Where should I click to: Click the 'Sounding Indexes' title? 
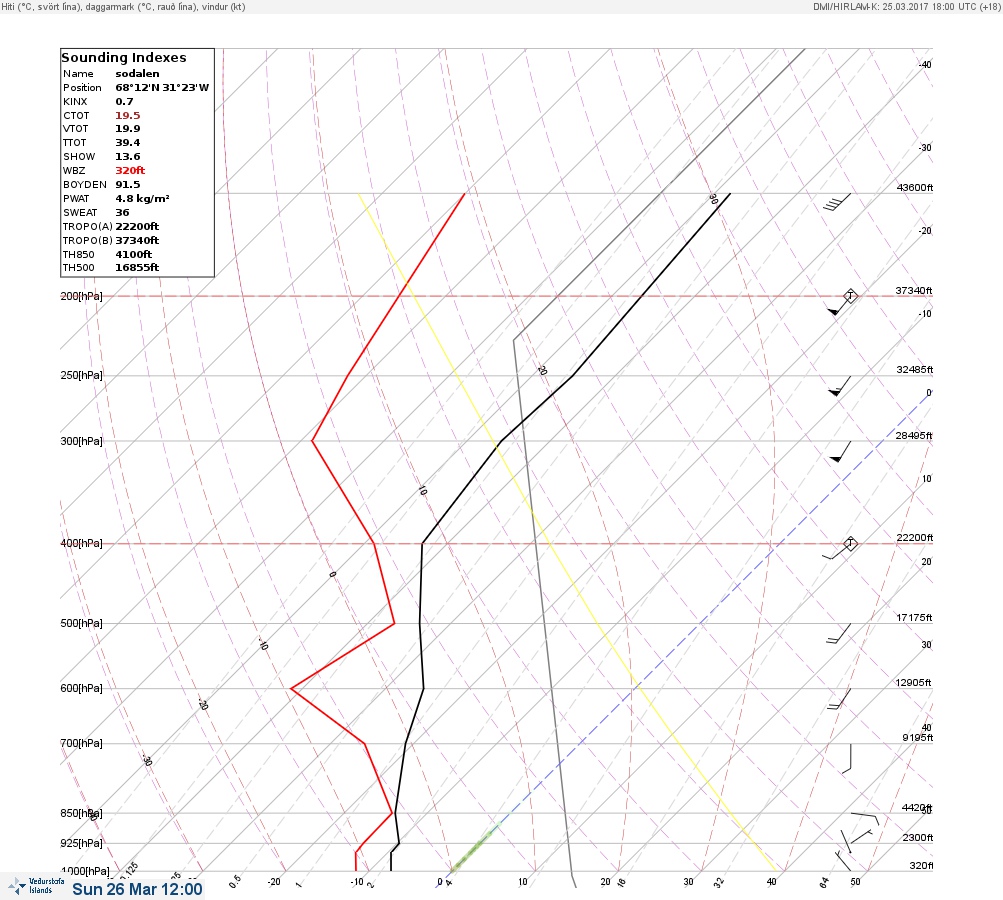click(123, 58)
